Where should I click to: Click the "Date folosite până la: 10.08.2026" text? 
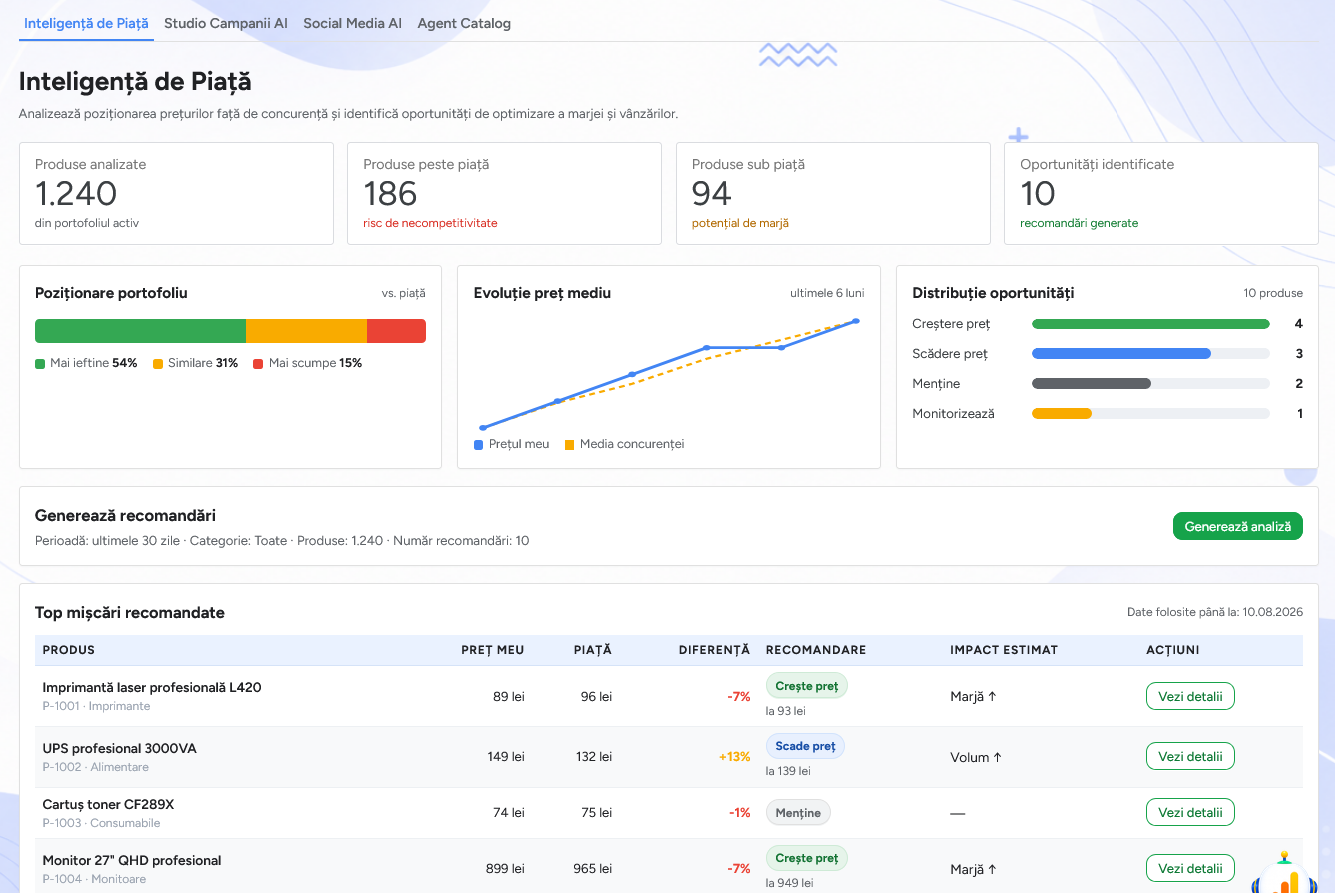point(1215,613)
